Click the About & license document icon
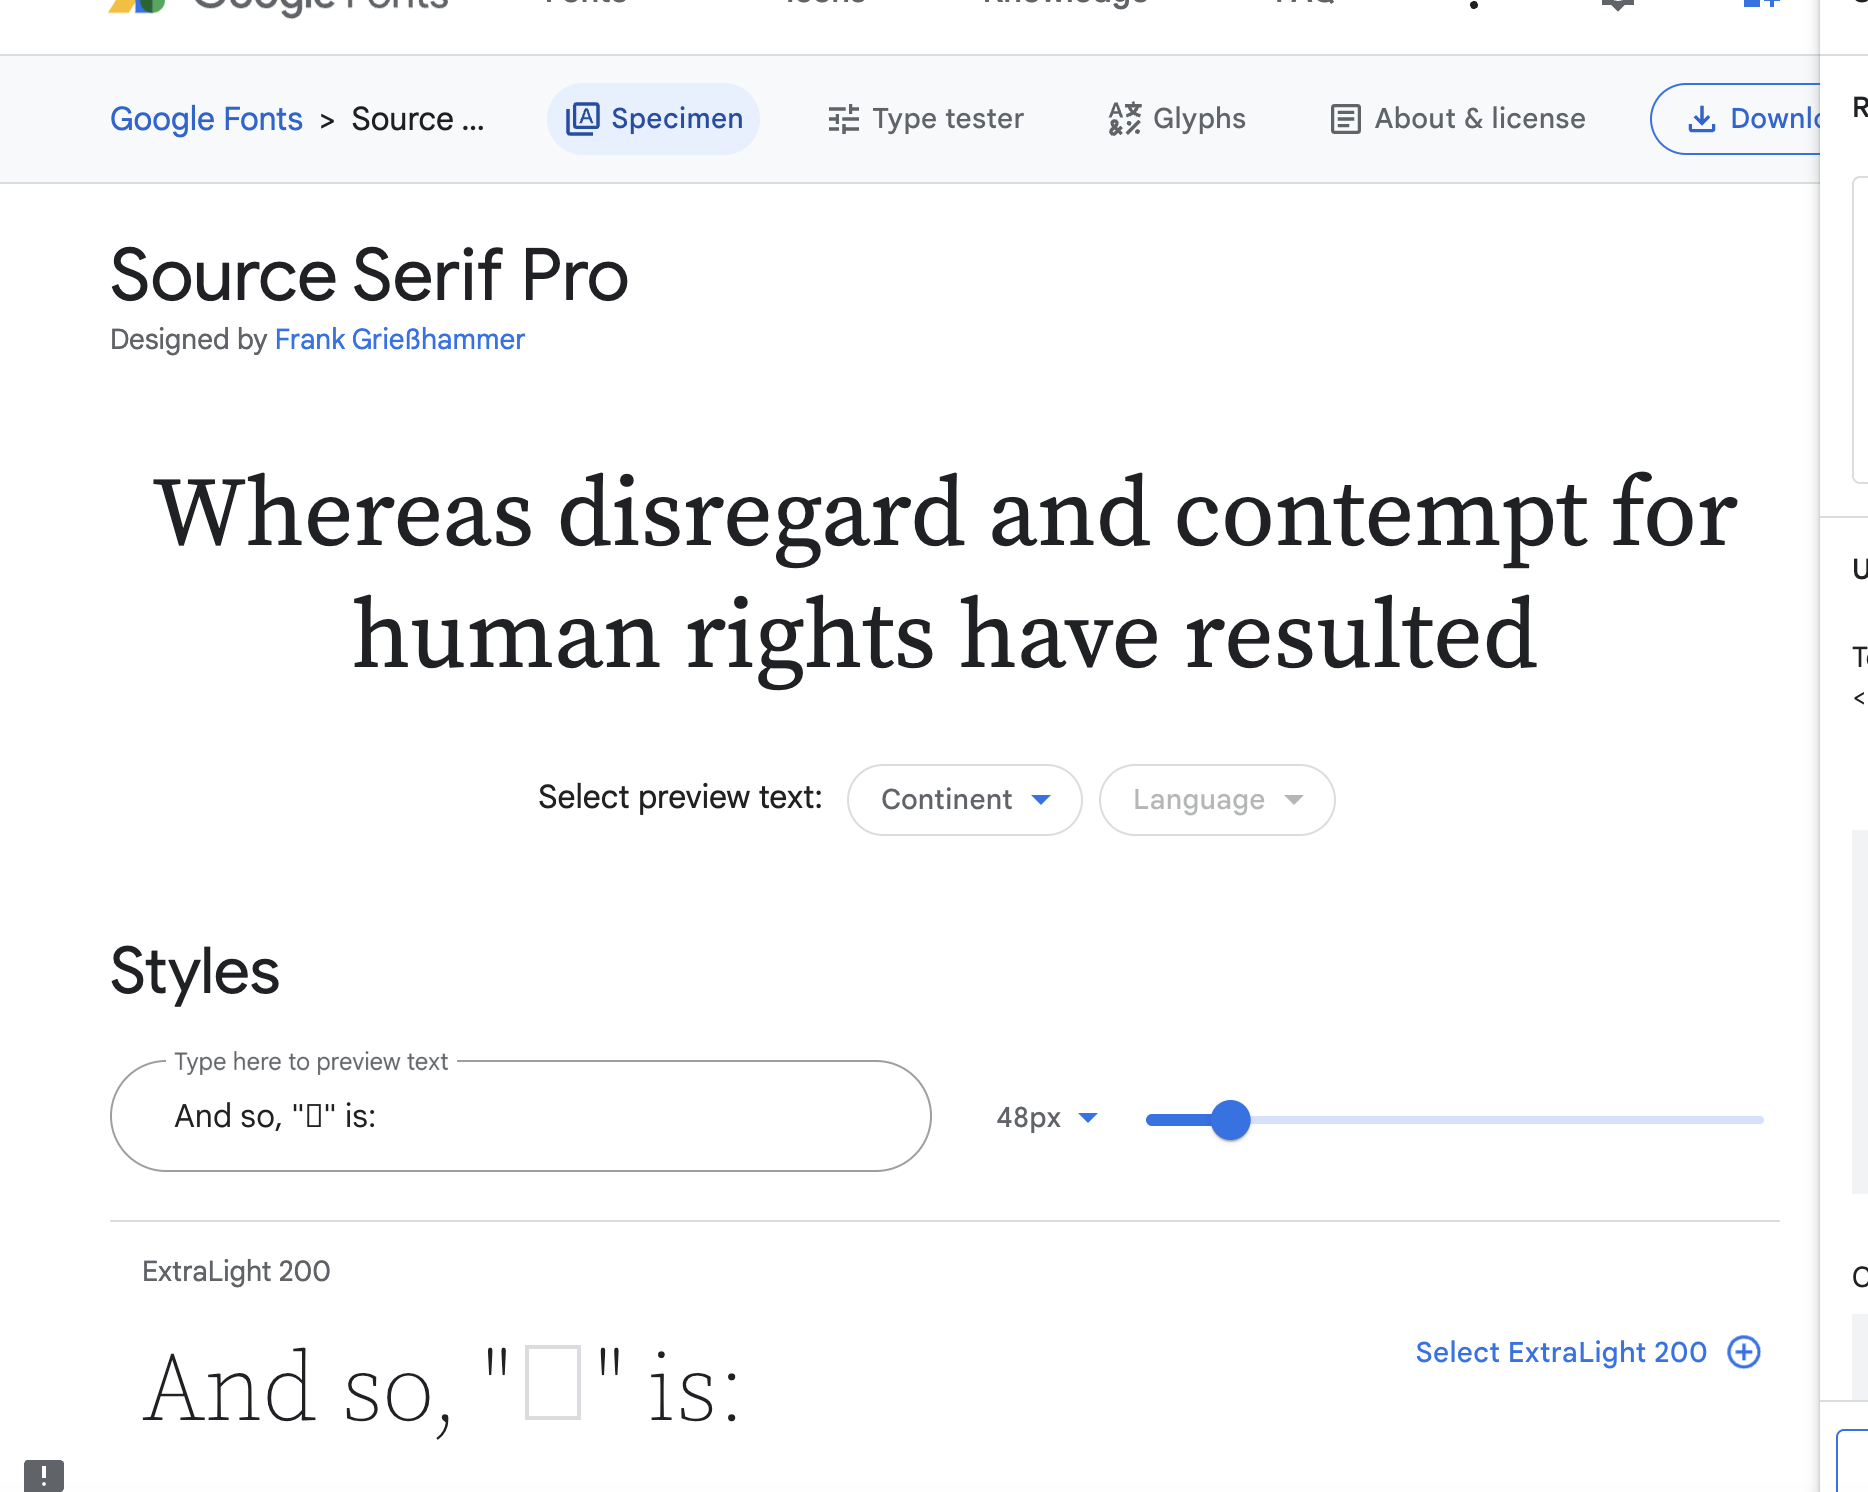Viewport: 1868px width, 1492px height. click(1346, 119)
